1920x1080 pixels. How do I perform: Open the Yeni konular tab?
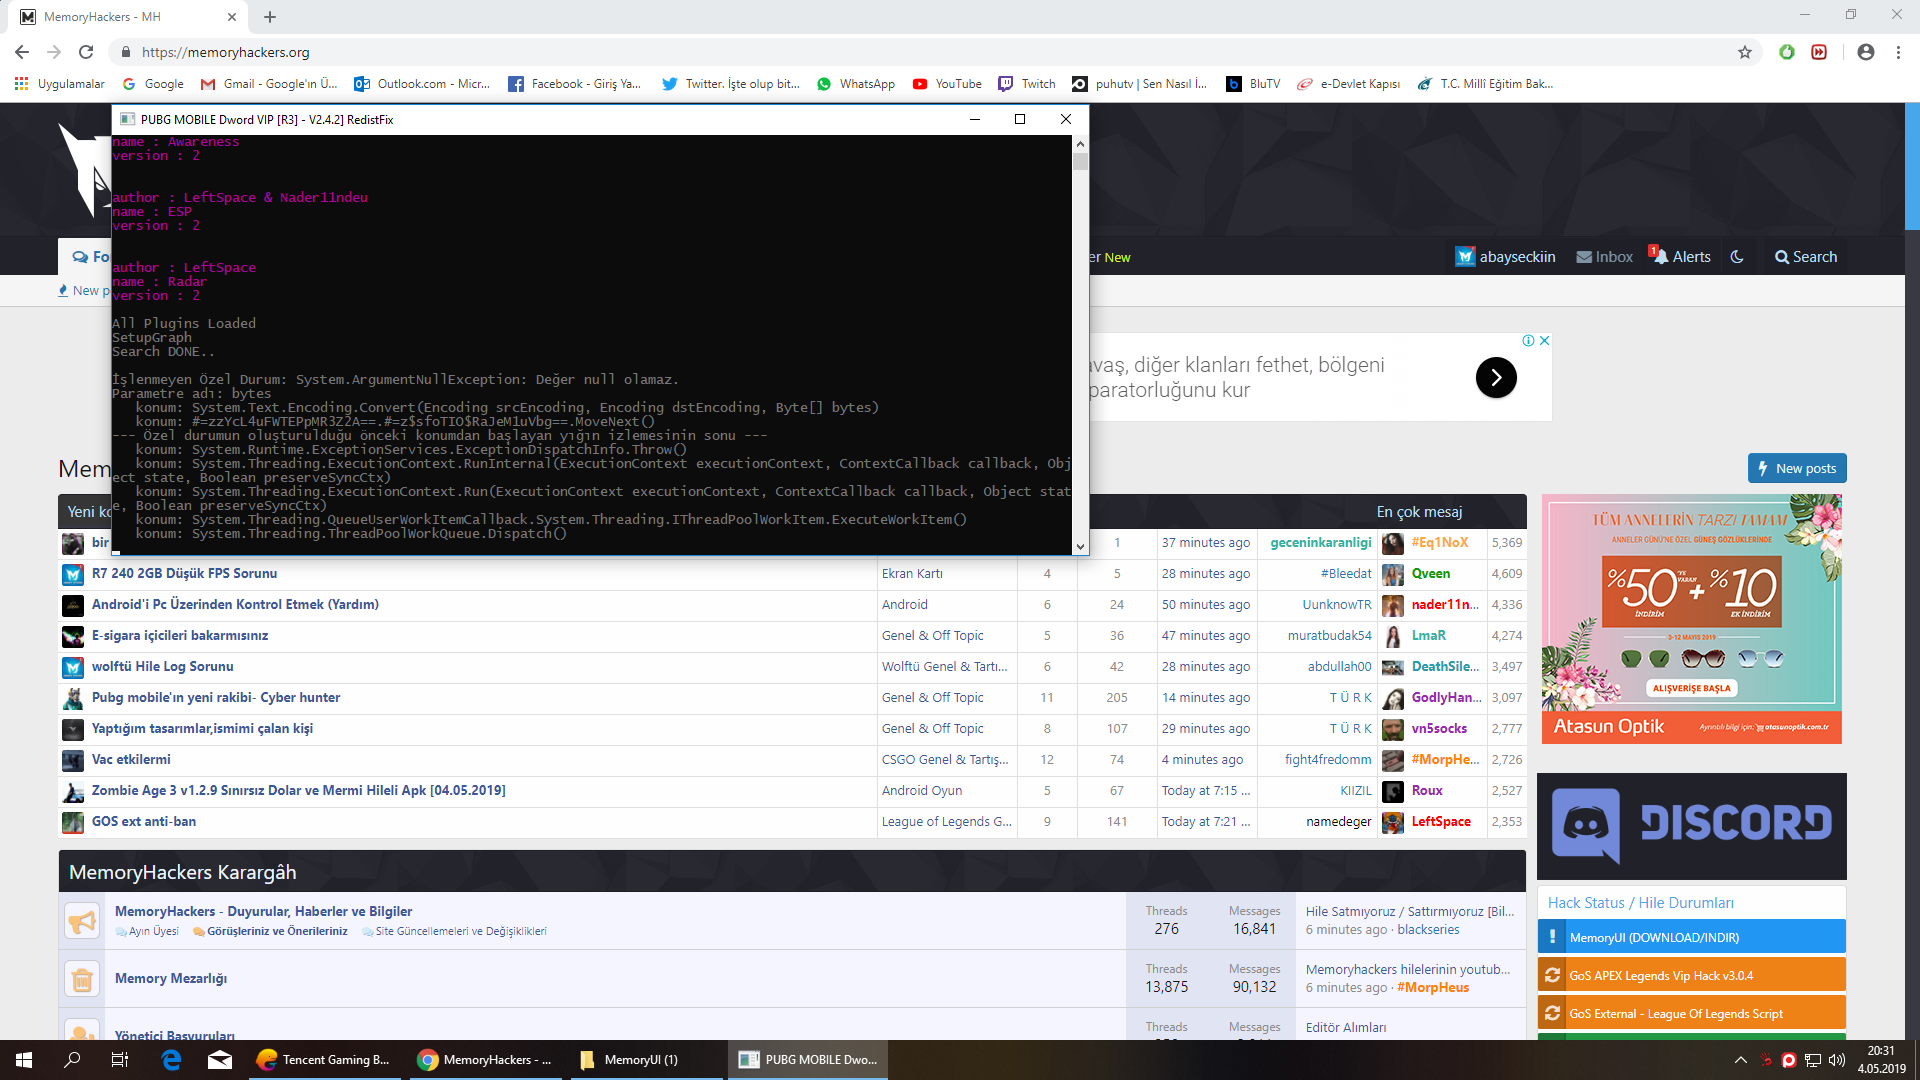coord(90,512)
